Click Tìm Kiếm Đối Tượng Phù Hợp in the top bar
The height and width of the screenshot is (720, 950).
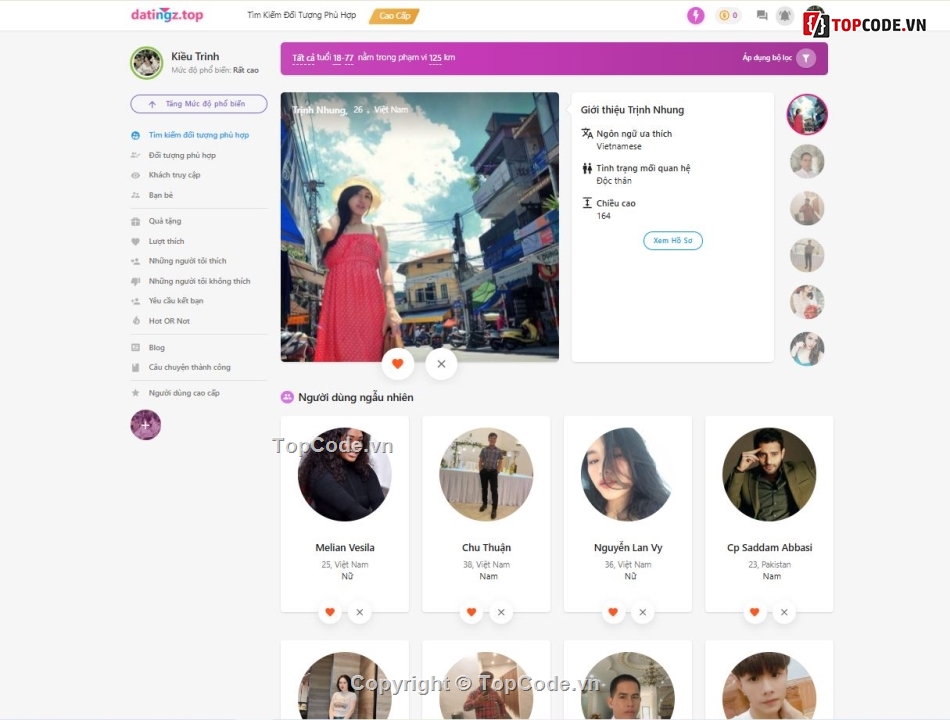[302, 15]
